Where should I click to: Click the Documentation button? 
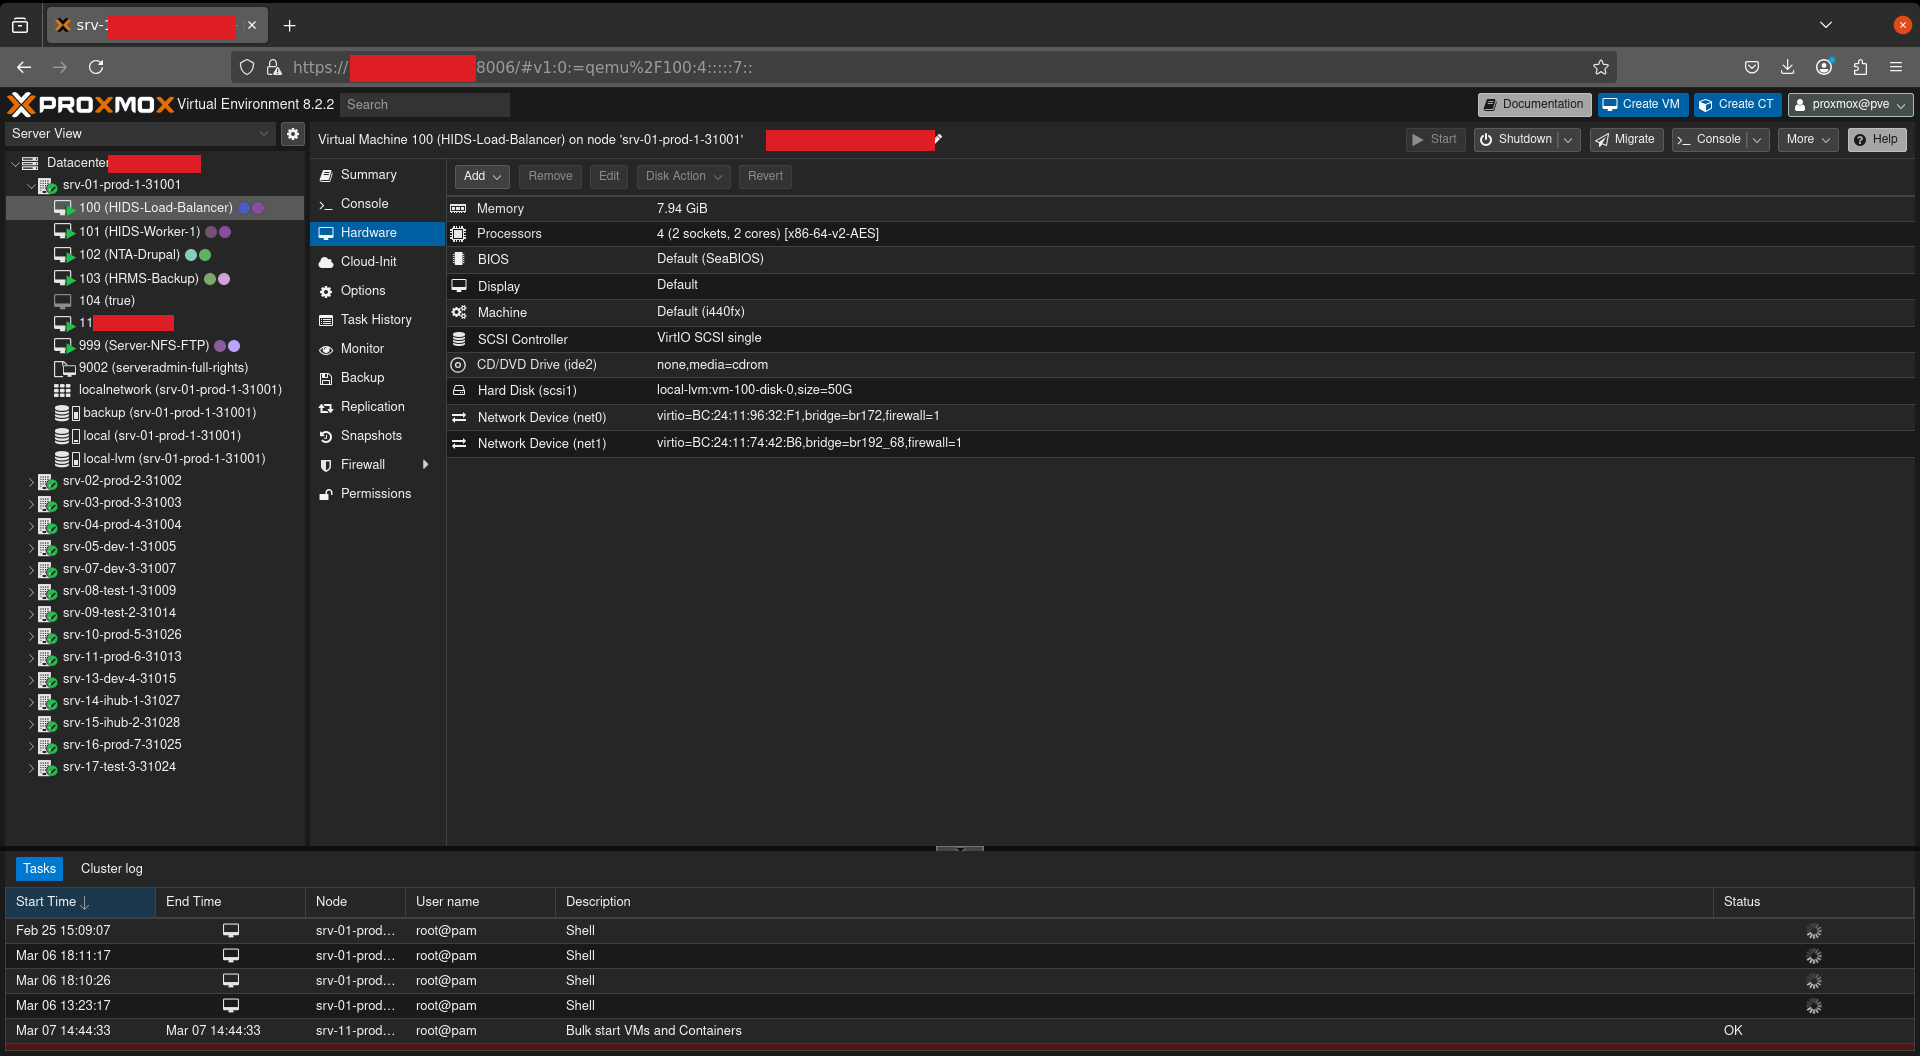[x=1535, y=104]
